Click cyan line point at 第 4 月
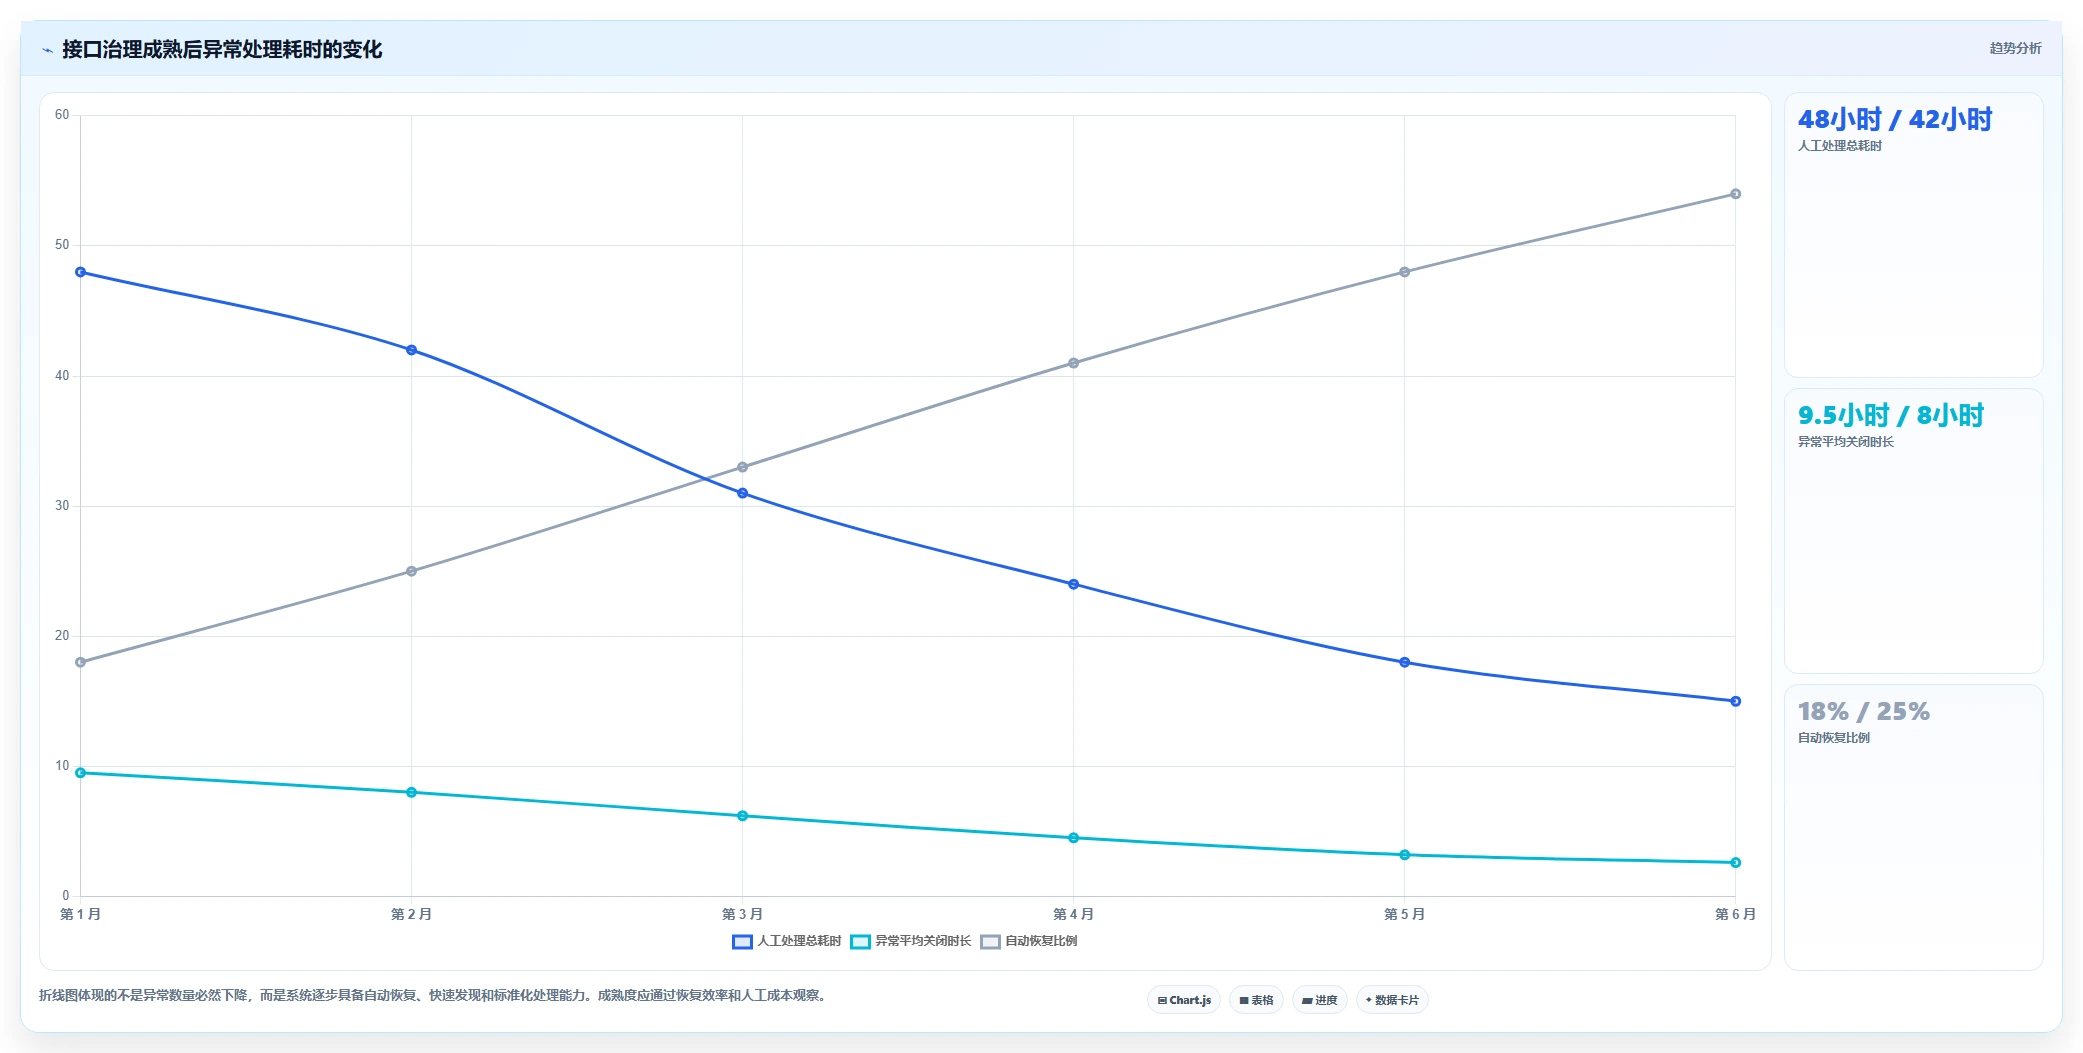This screenshot has width=2083, height=1053. pos(1073,838)
